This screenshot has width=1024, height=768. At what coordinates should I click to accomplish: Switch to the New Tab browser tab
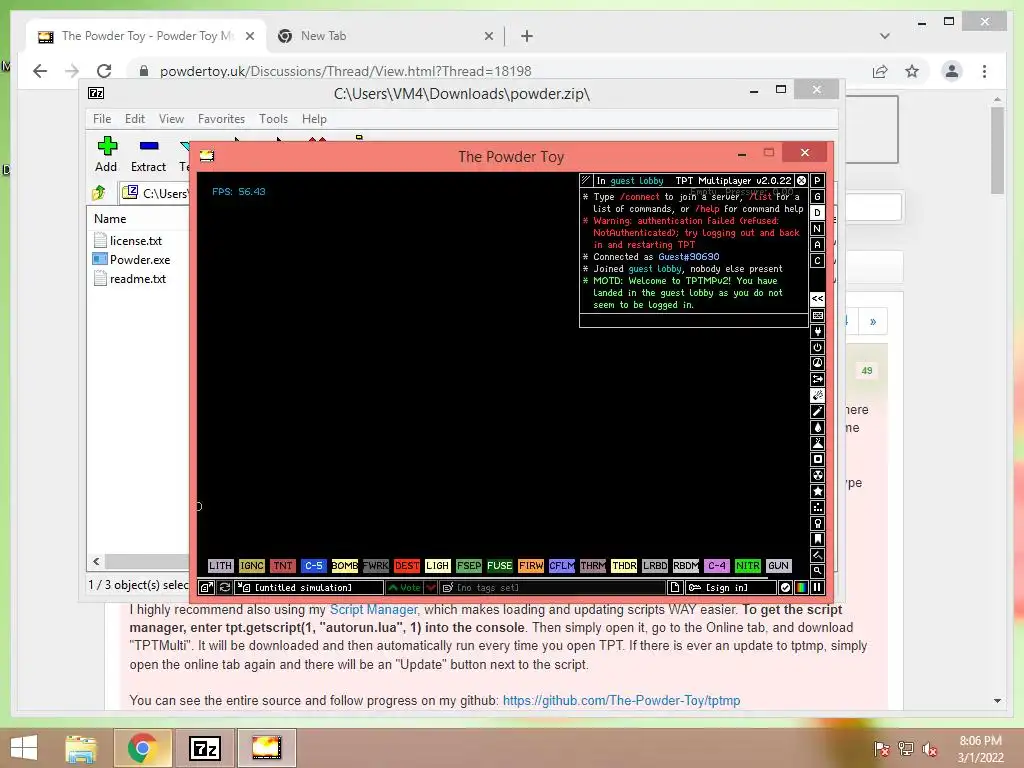pyautogui.click(x=385, y=36)
